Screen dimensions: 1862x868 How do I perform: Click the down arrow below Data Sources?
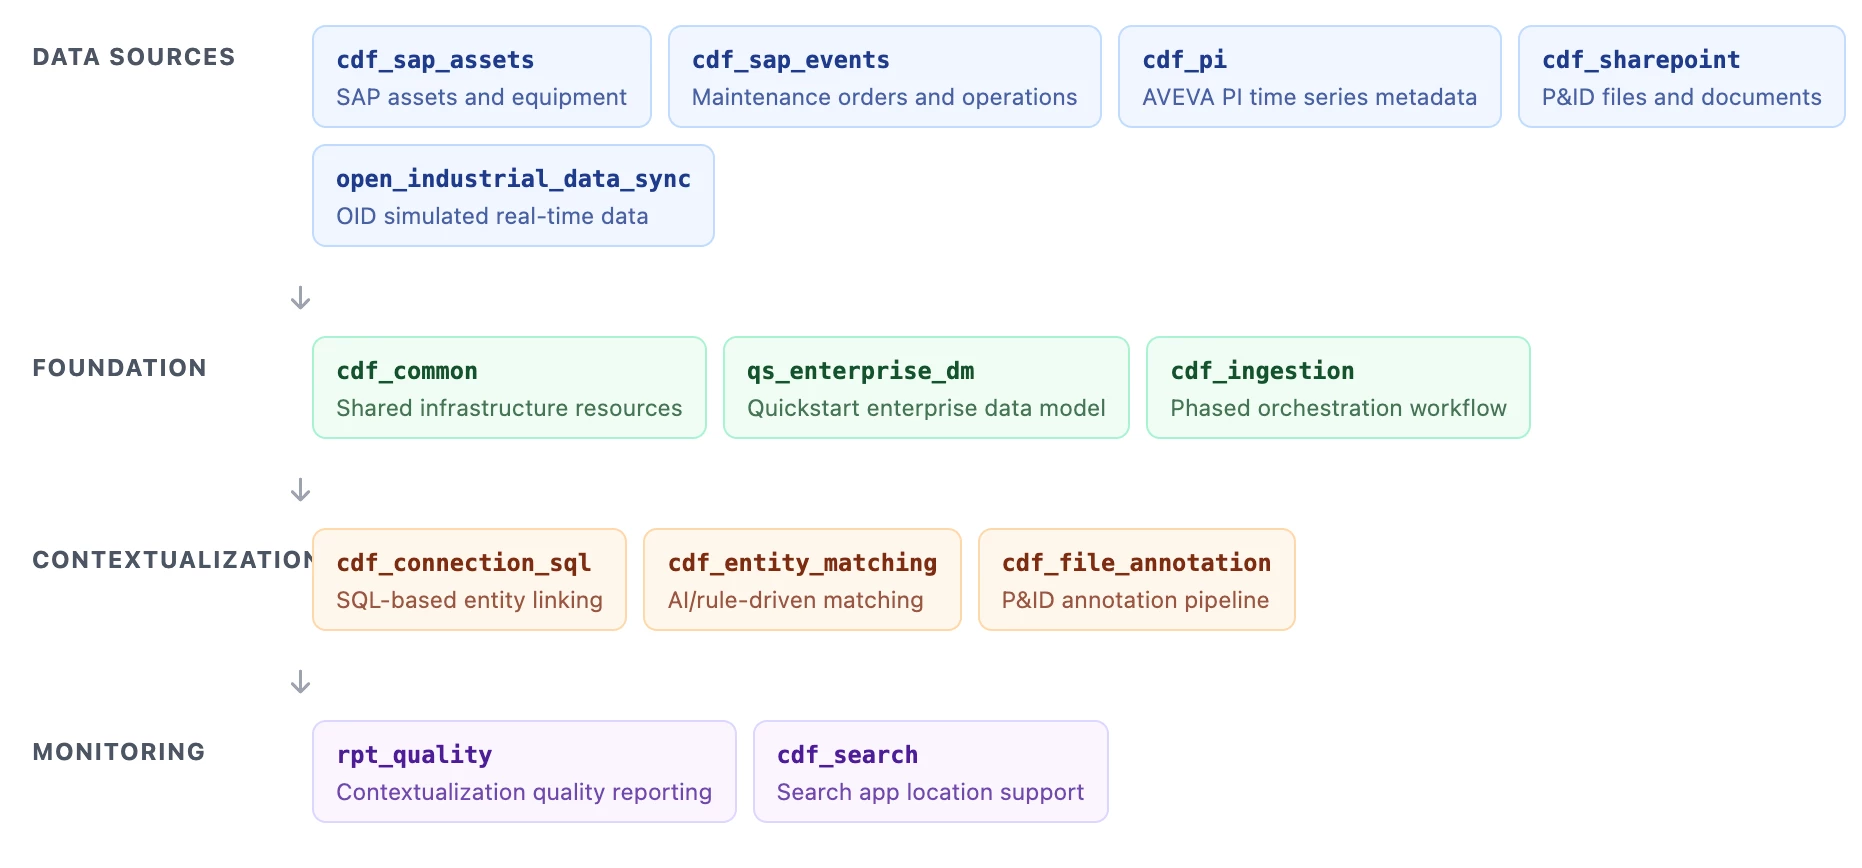tap(300, 298)
